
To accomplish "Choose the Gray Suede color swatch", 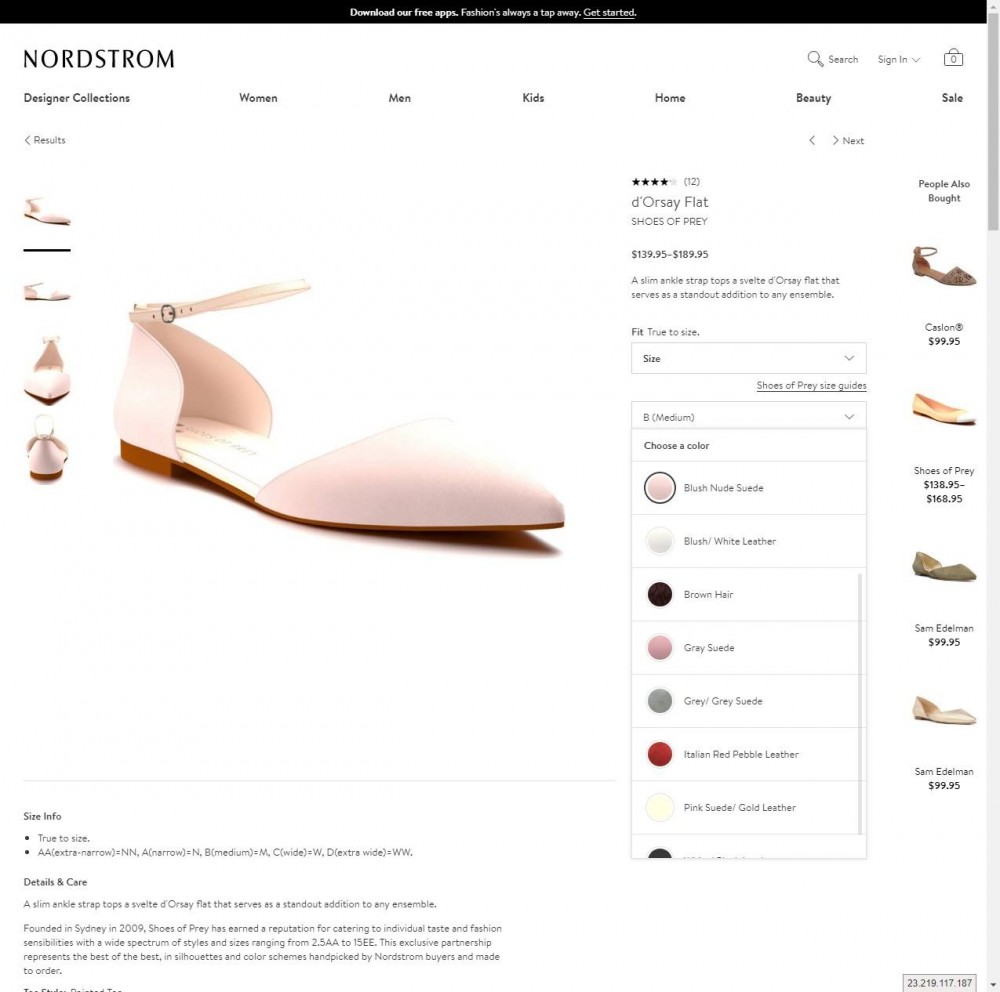I will [x=746, y=648].
